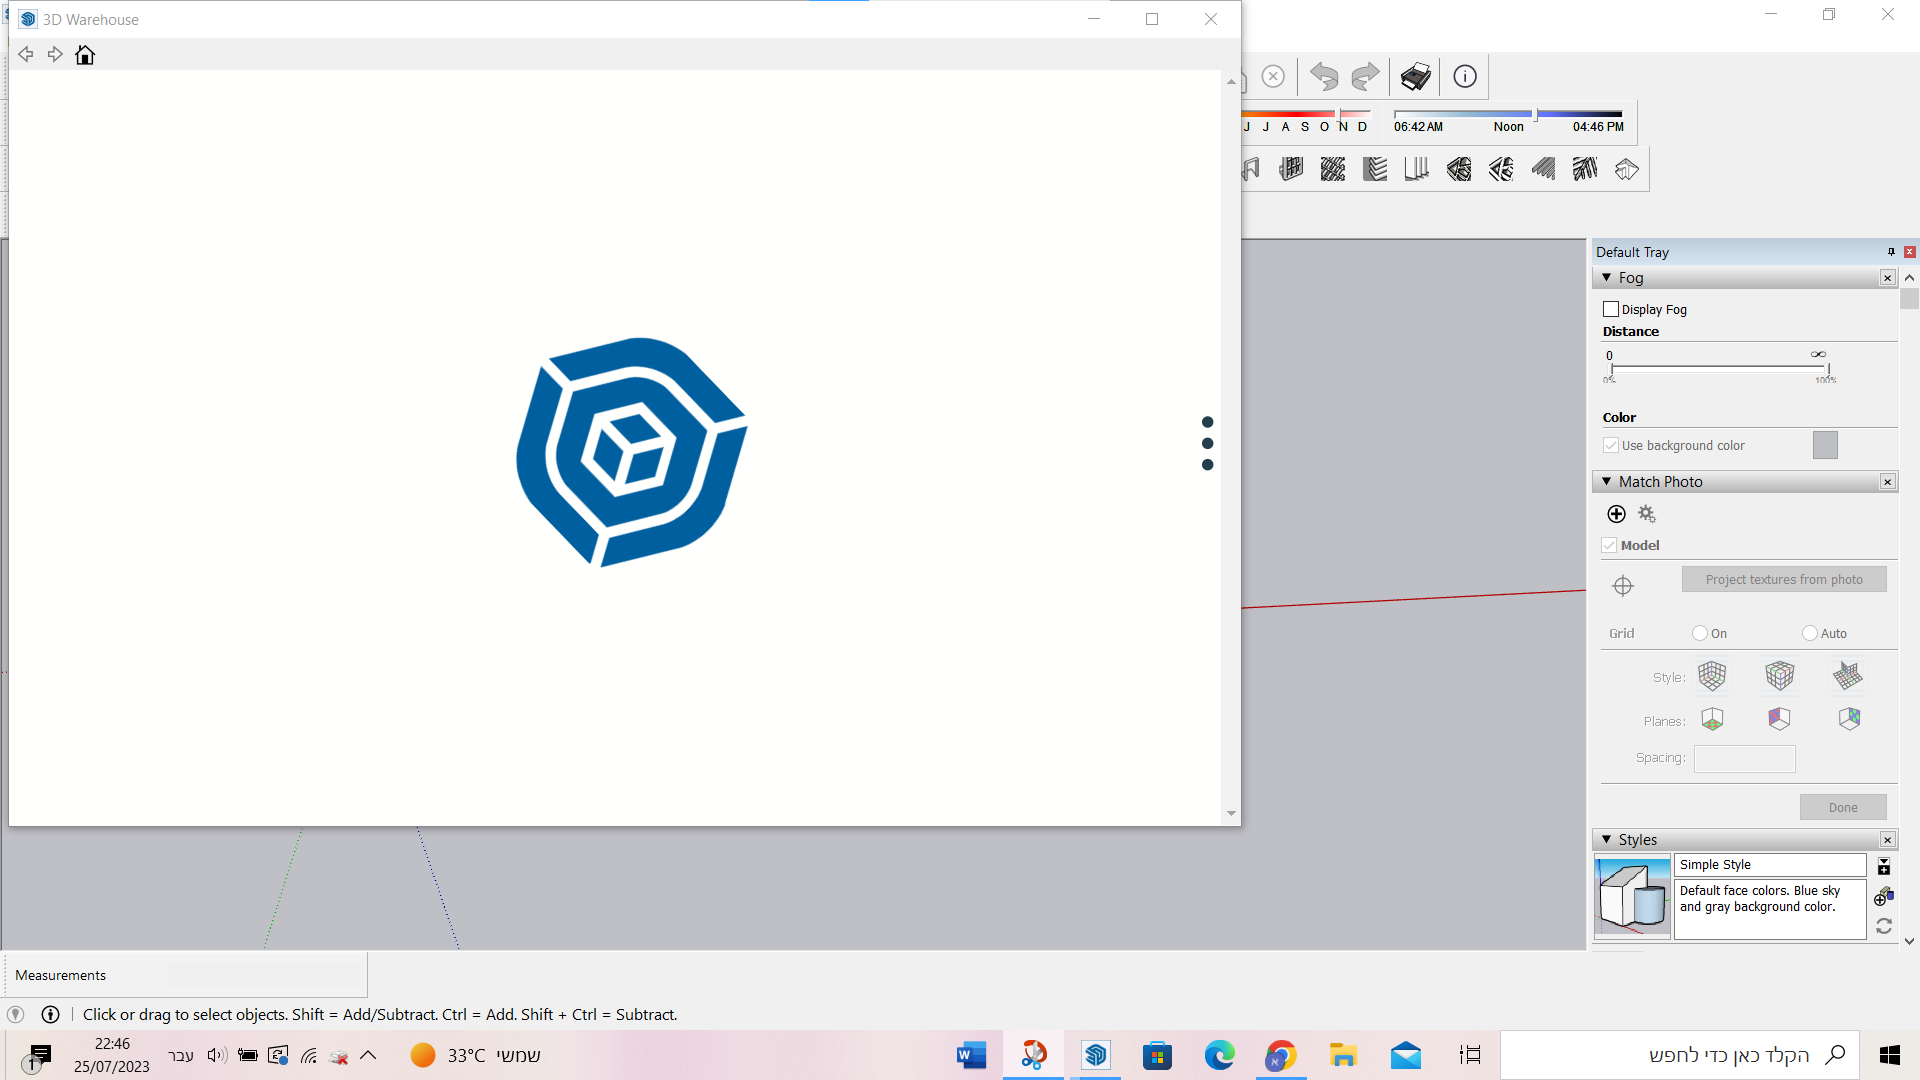
Task: Open Microsoft Edge from the taskbar
Action: tap(1219, 1055)
